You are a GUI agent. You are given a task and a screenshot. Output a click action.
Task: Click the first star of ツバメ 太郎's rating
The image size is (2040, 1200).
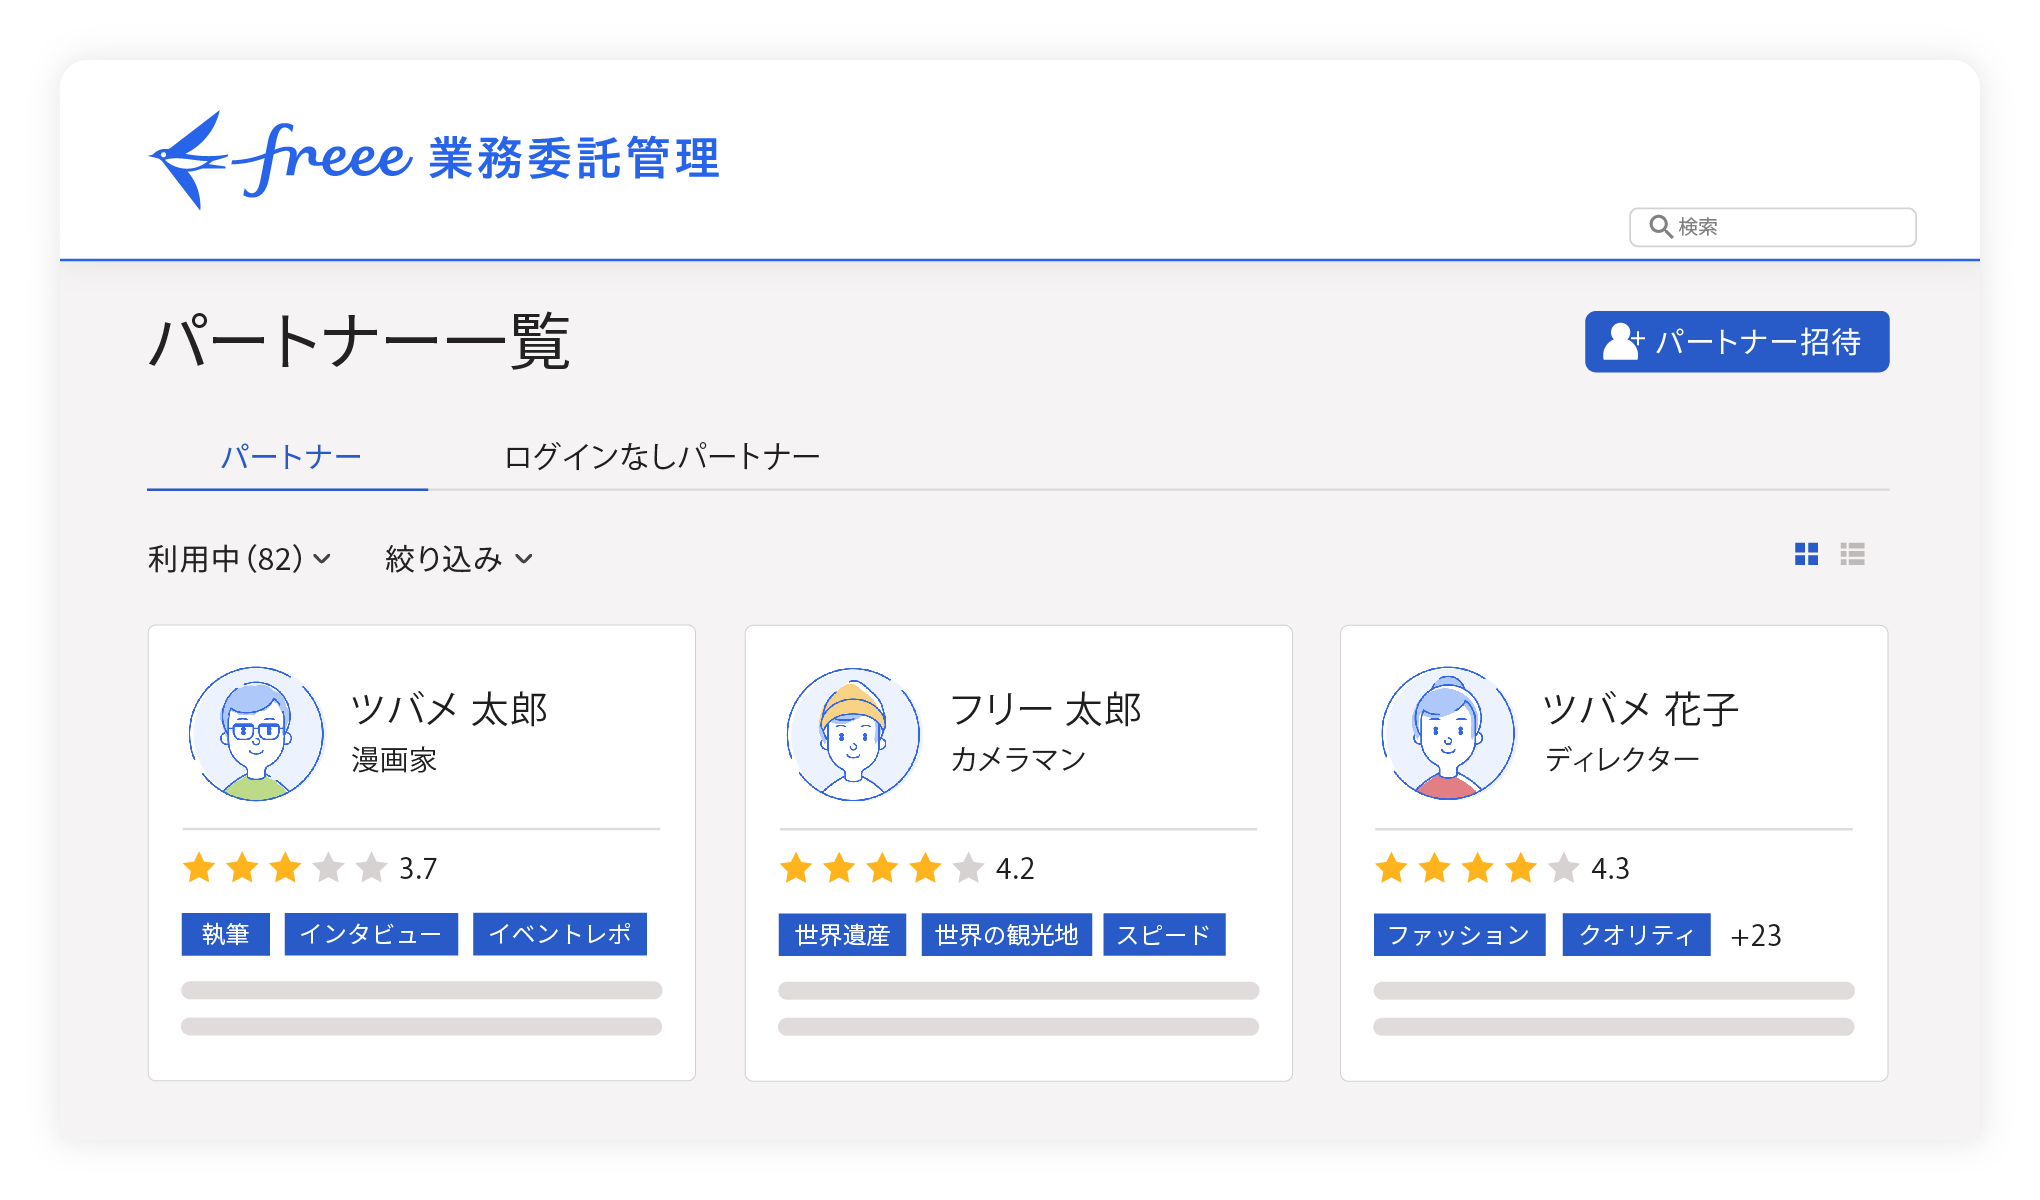click(199, 868)
